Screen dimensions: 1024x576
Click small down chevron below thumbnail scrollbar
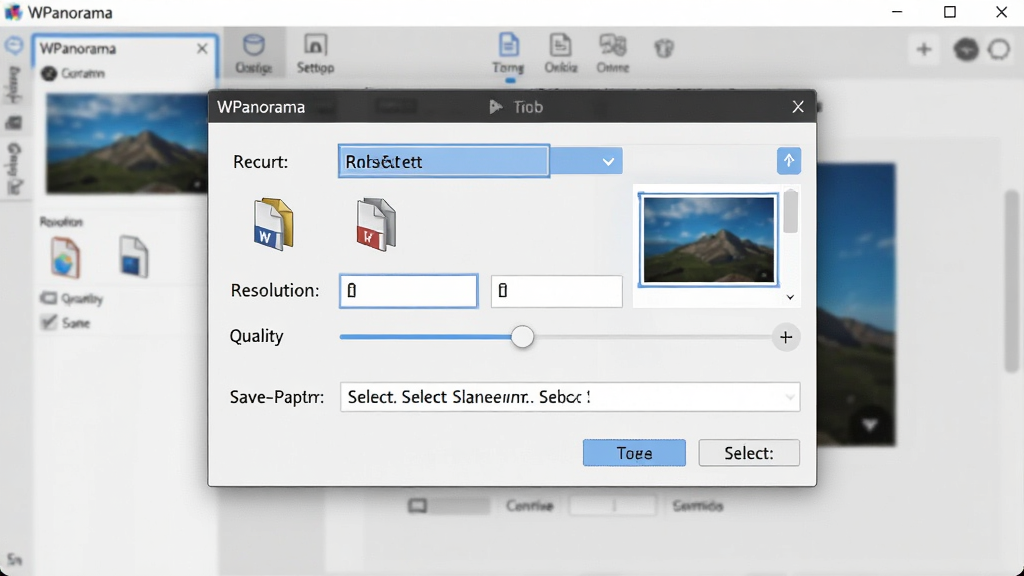[x=790, y=297]
